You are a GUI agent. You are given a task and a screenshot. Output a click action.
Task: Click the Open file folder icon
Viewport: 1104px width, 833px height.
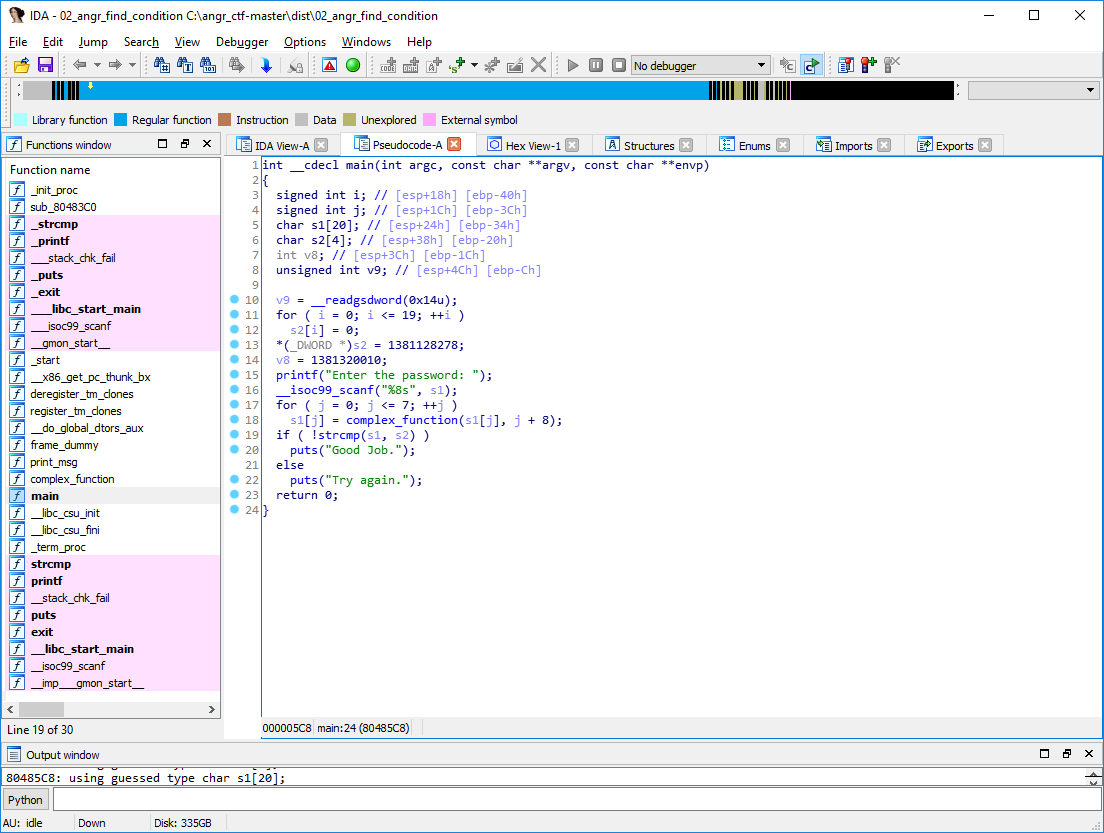point(21,65)
